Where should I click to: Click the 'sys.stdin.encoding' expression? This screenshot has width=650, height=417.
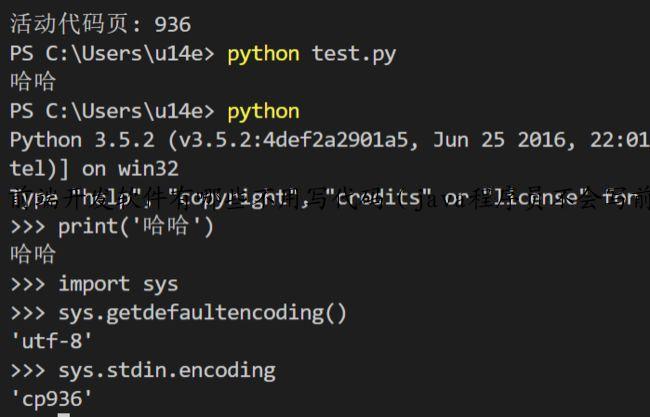tap(166, 371)
